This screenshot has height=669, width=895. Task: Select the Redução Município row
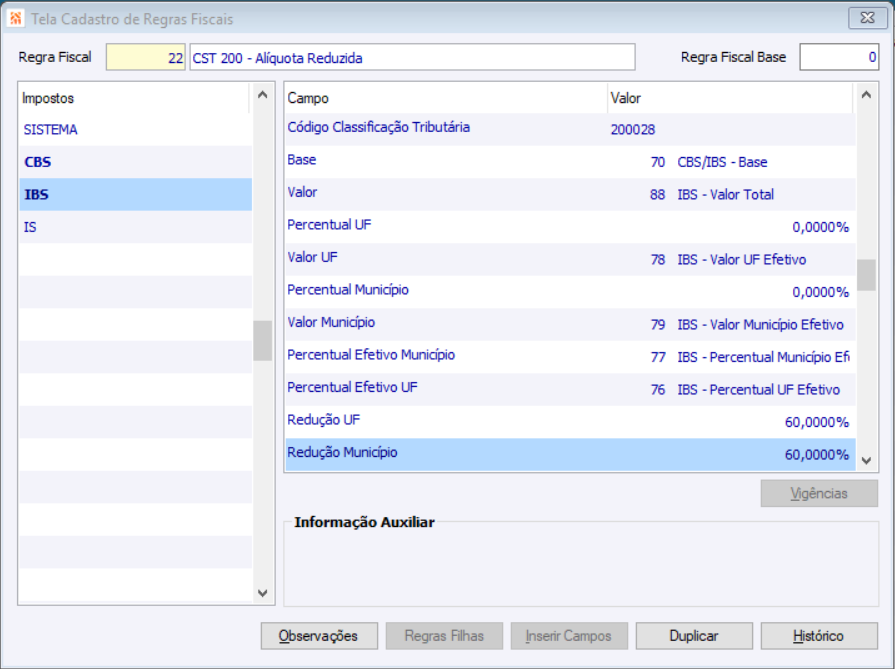[x=570, y=455]
